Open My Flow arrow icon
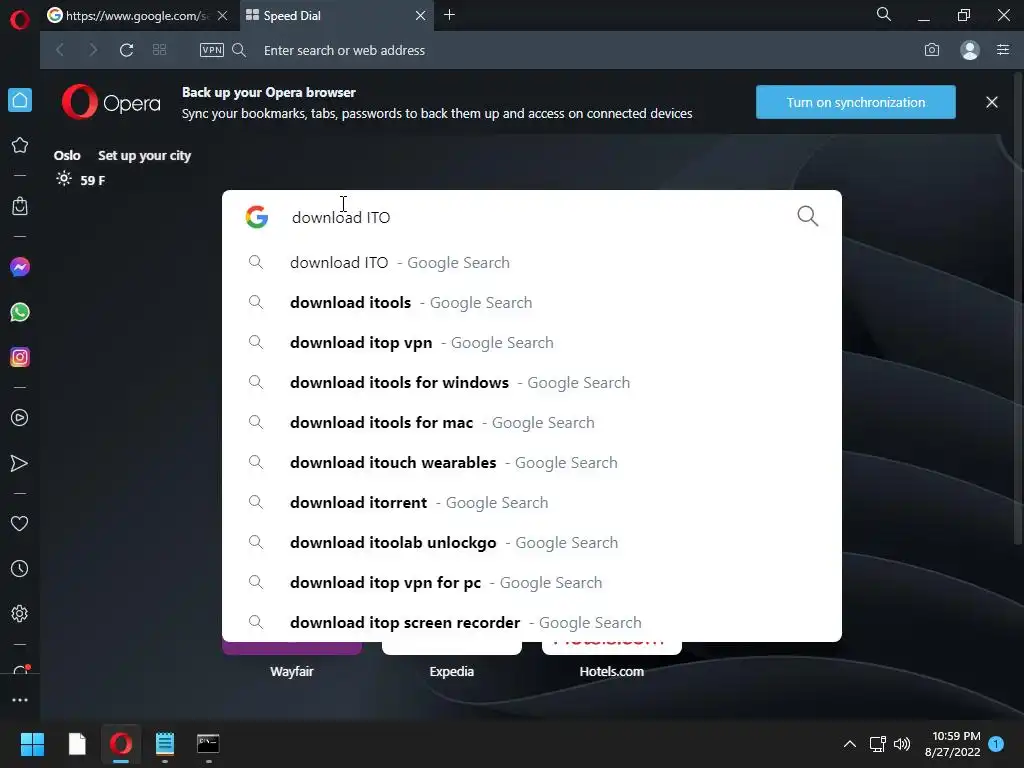This screenshot has width=1024, height=768. point(20,463)
